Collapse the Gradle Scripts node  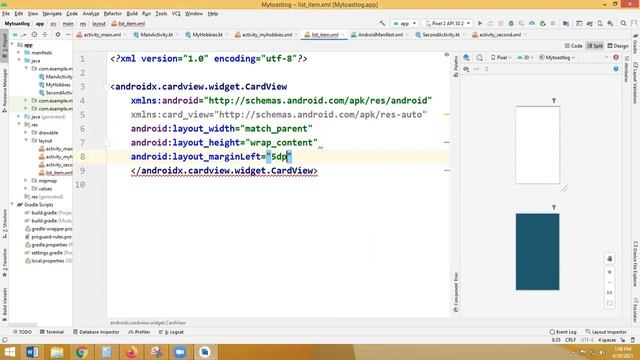(x=12, y=204)
